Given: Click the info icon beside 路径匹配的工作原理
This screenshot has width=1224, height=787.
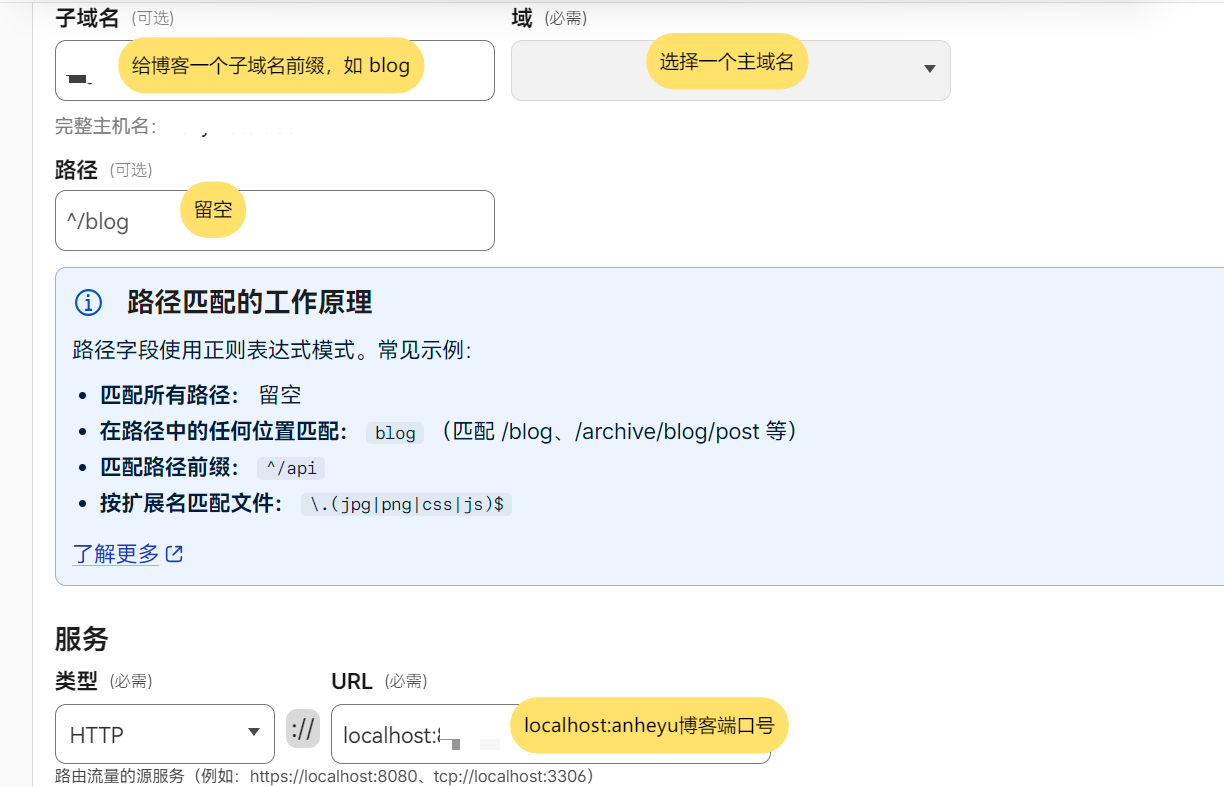Looking at the screenshot, I should coord(88,302).
